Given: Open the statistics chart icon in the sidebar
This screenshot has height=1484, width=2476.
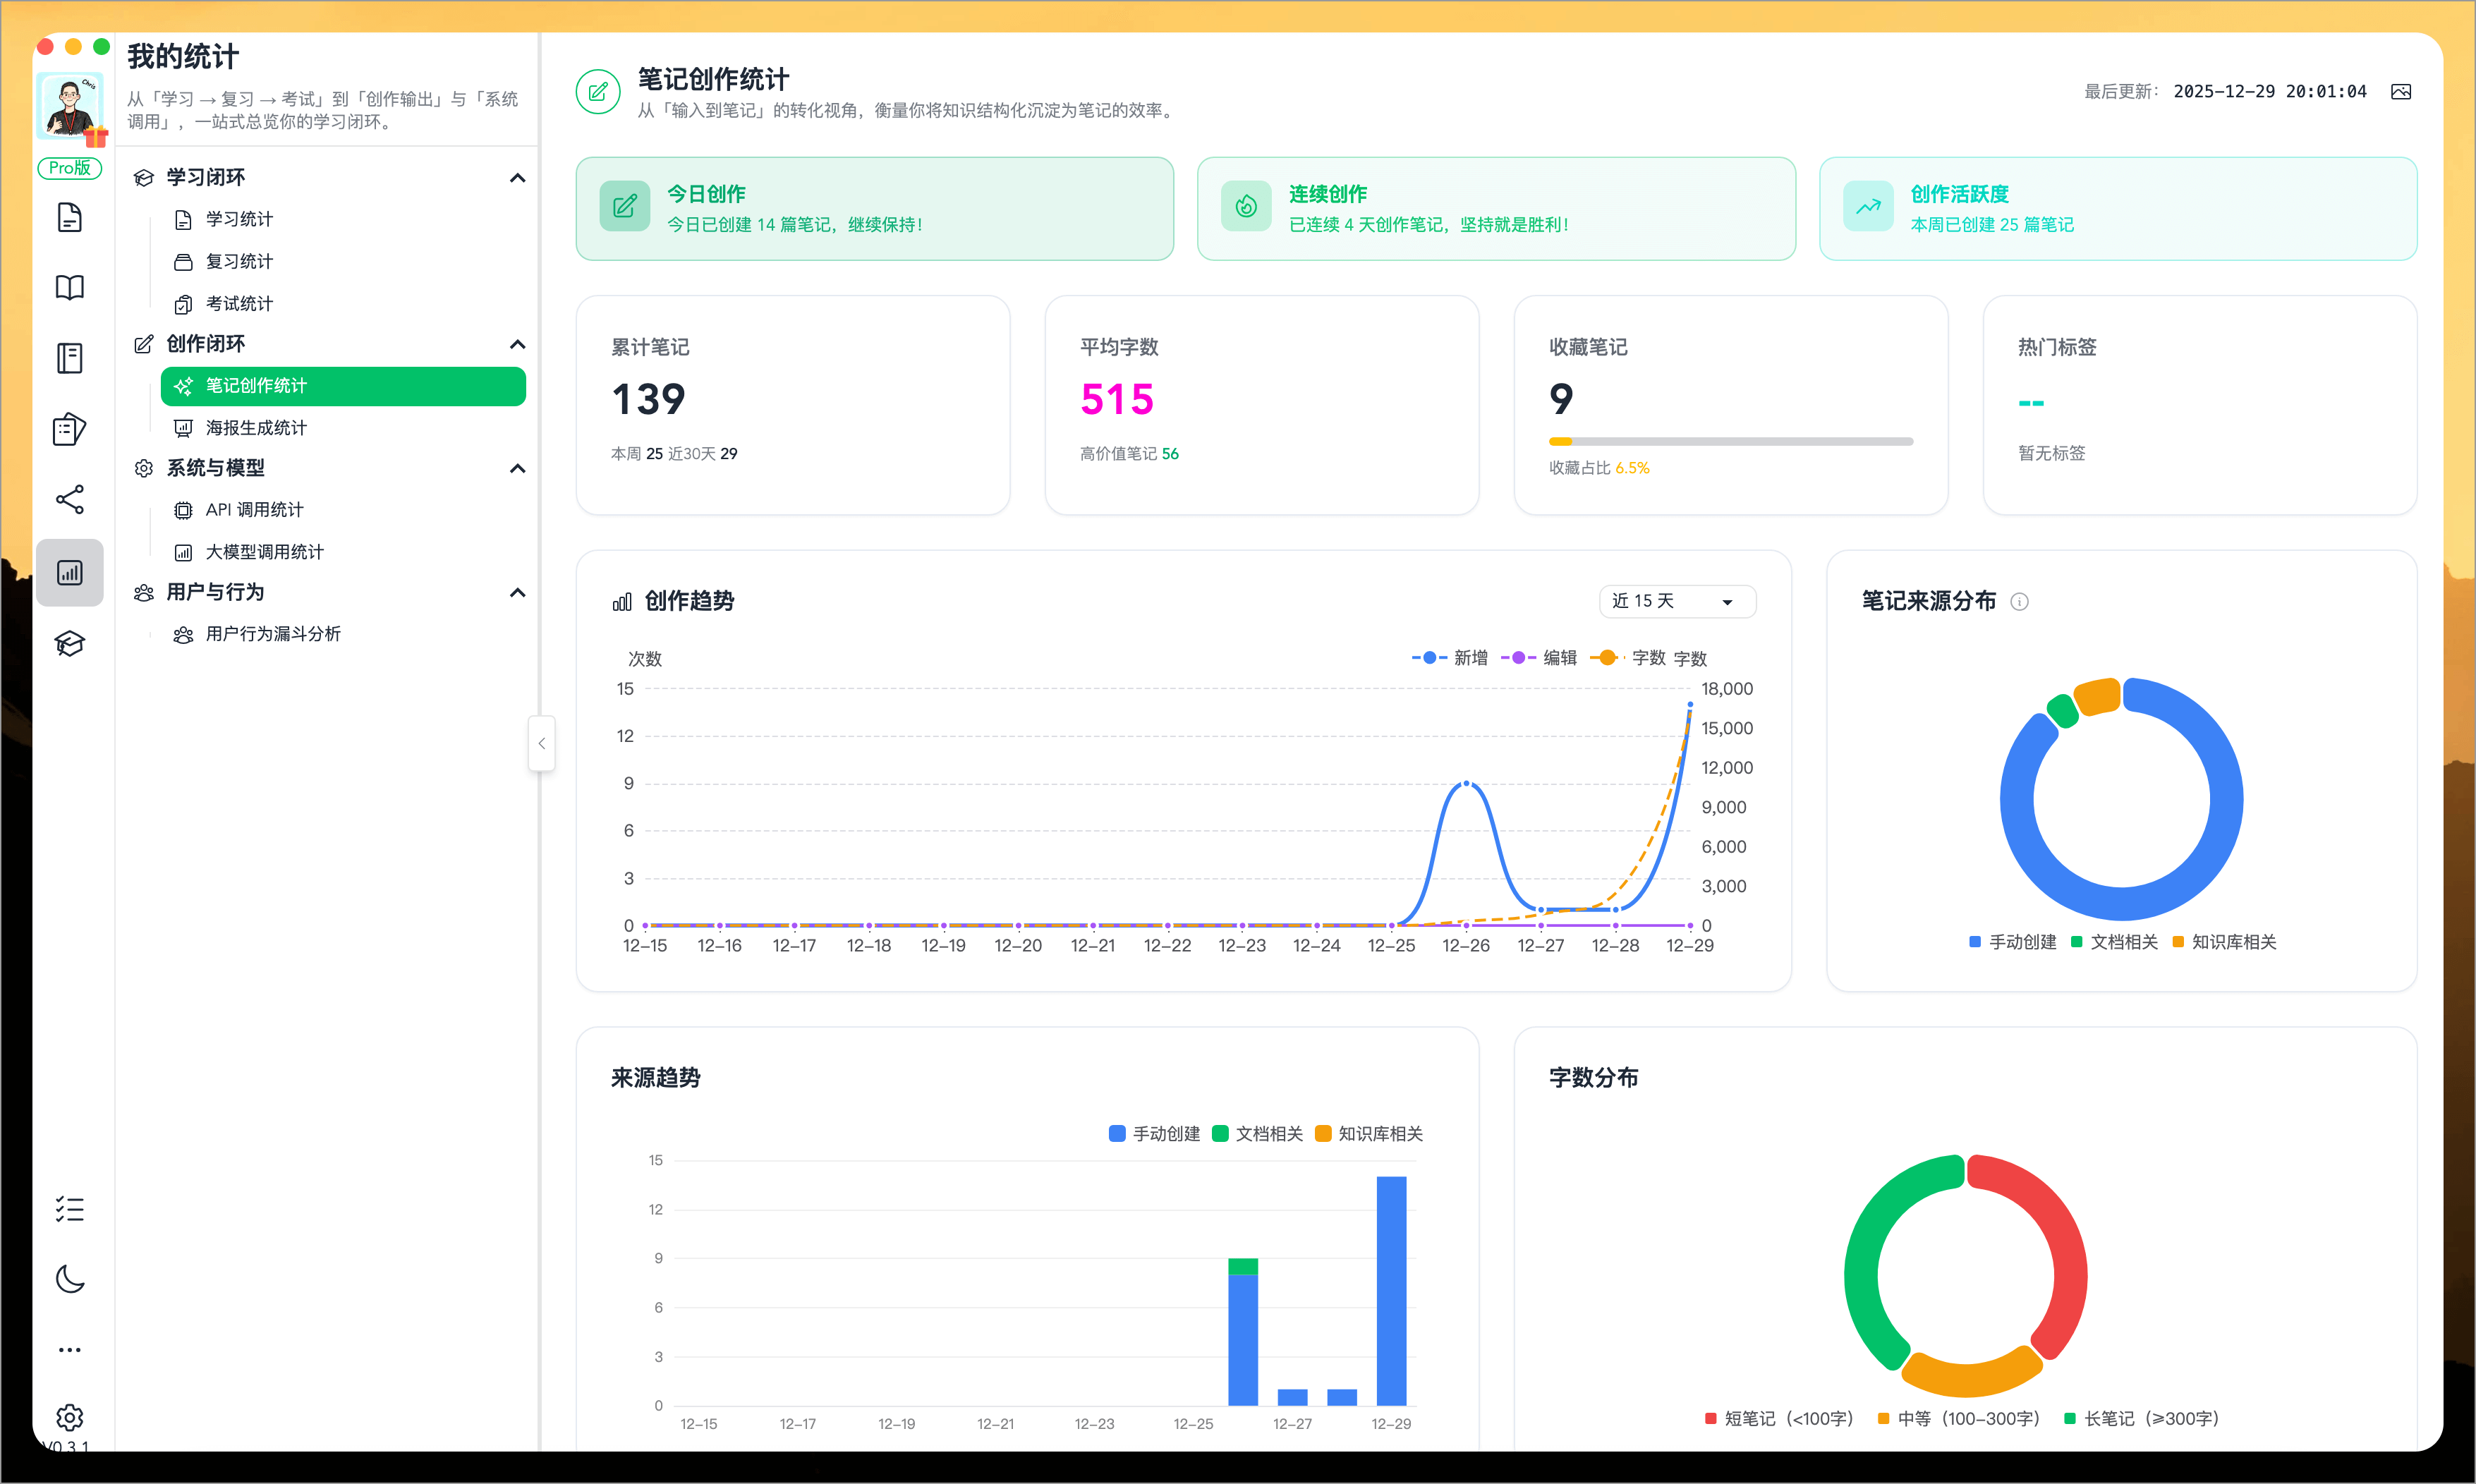Looking at the screenshot, I should [x=69, y=573].
